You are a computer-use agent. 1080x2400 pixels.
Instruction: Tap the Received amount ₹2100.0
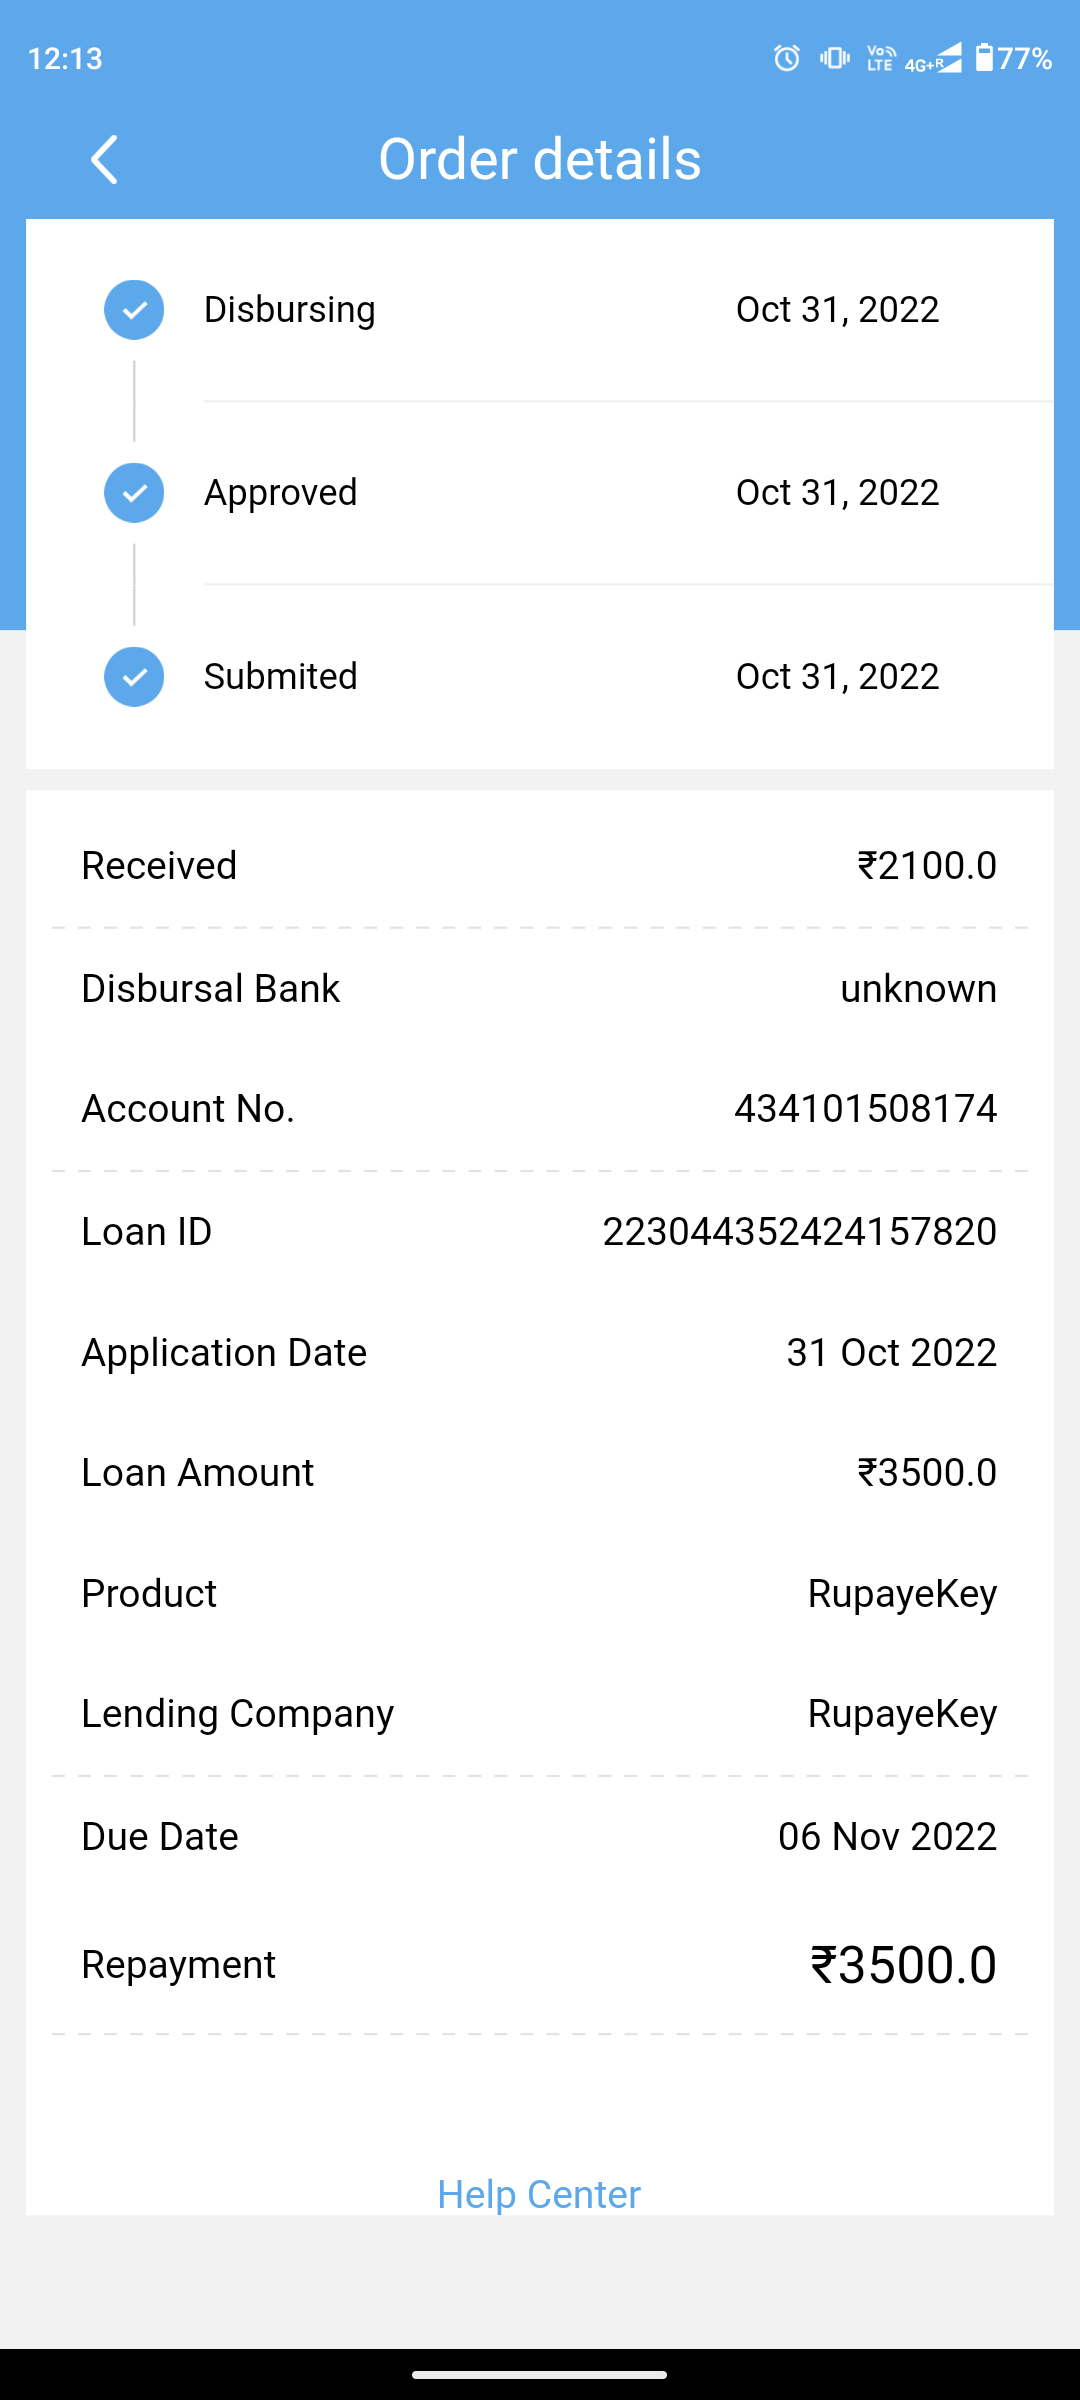click(x=927, y=866)
